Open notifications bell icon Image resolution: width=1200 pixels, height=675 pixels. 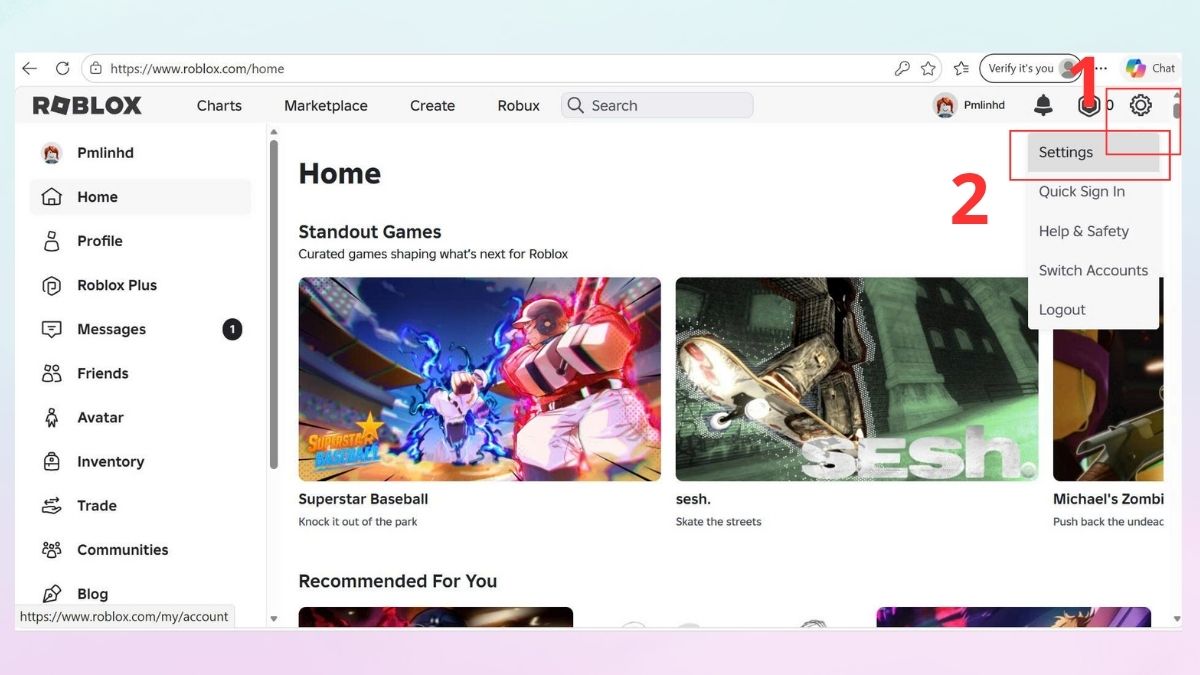[1043, 105]
